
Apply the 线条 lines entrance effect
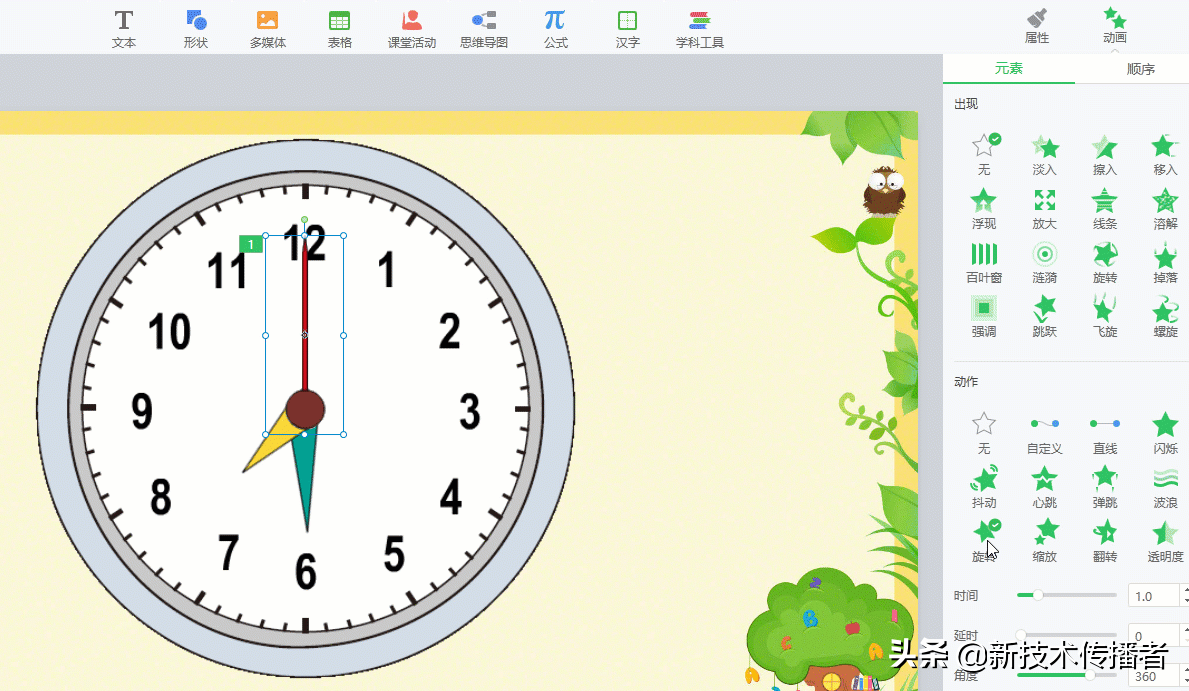(x=1105, y=208)
